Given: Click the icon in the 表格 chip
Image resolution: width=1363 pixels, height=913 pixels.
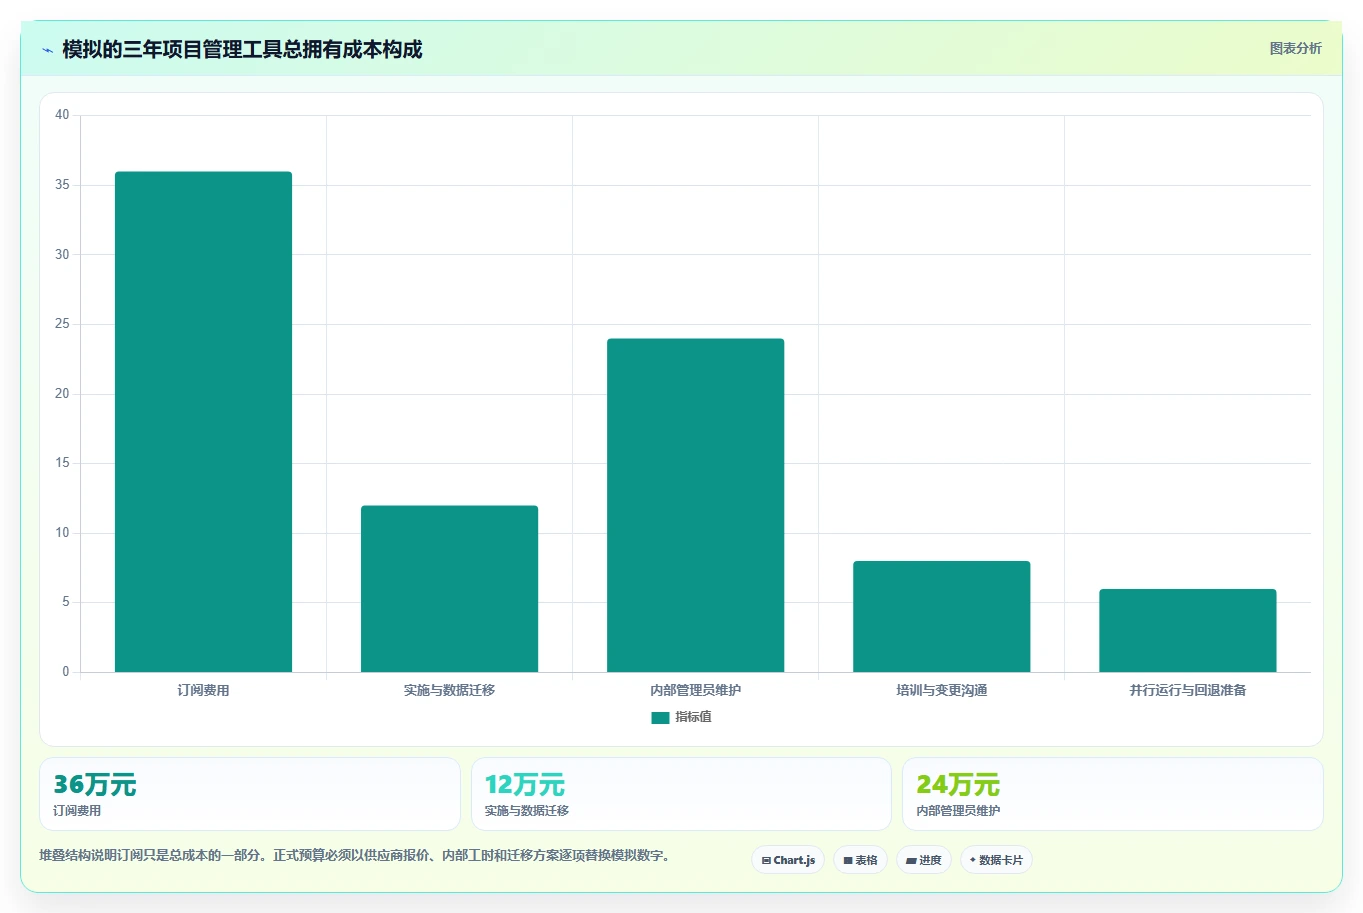Looking at the screenshot, I should [848, 860].
